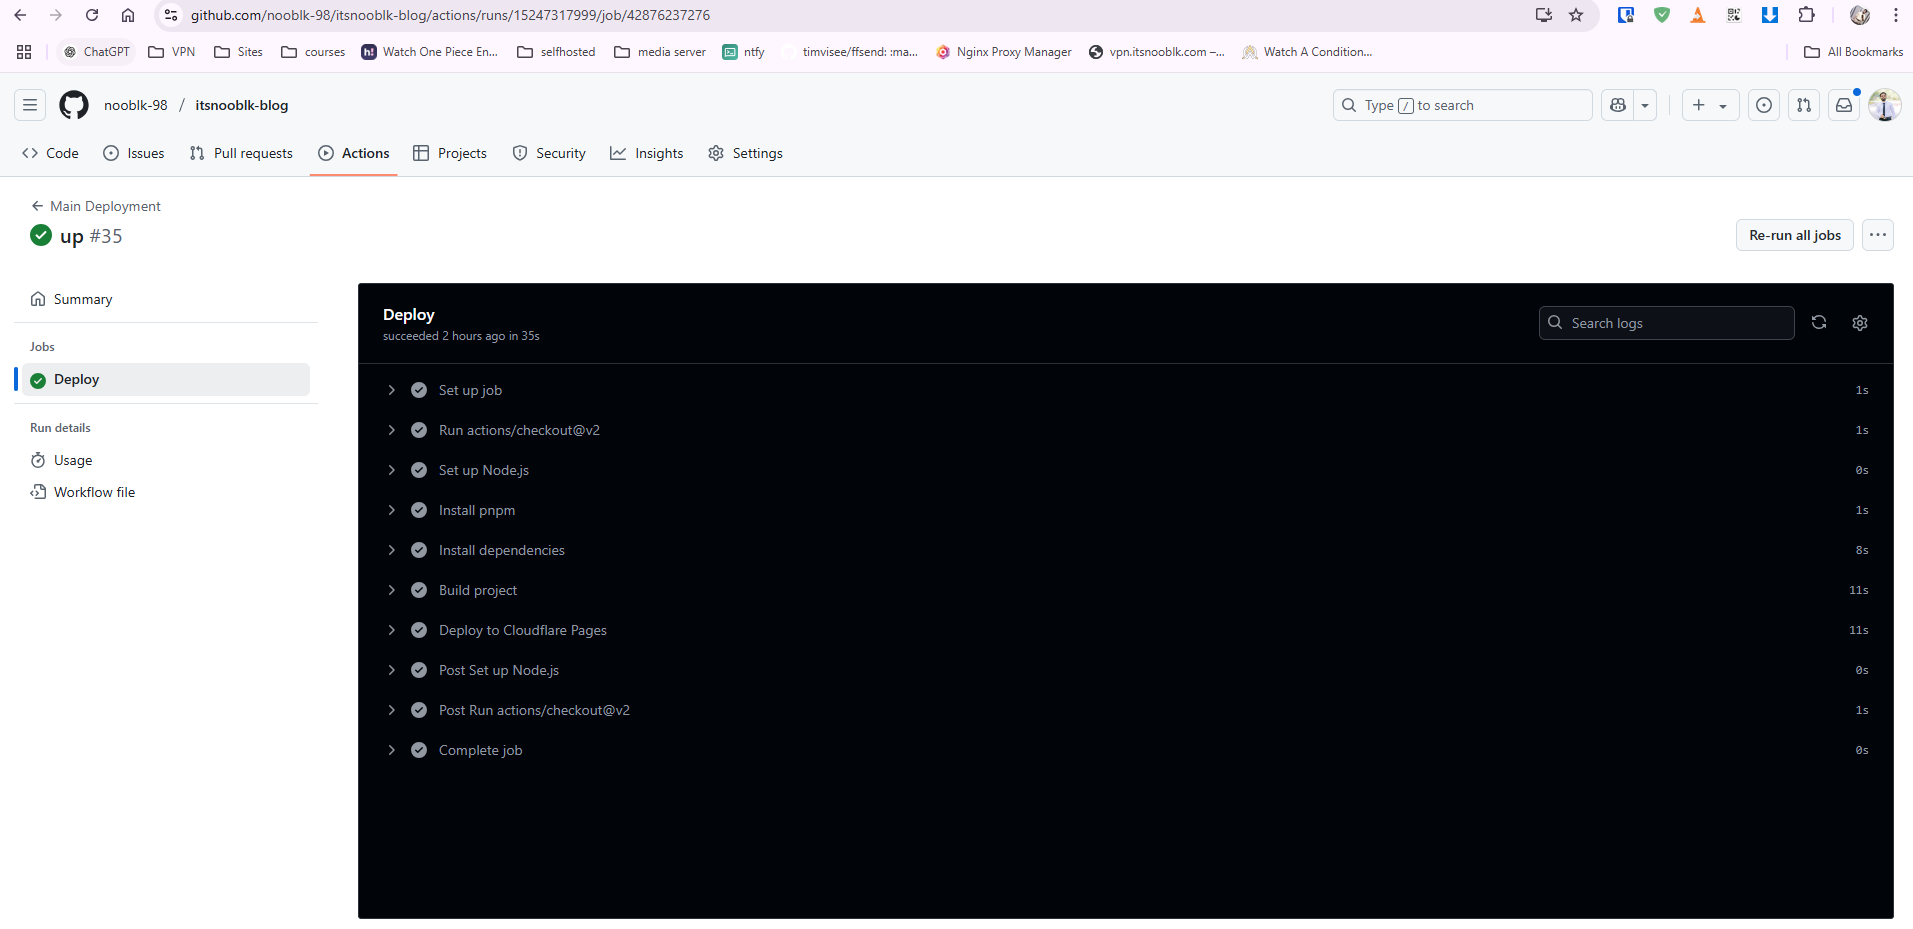This screenshot has height=929, width=1913.
Task: Expand the Build project step logs
Action: 391,589
